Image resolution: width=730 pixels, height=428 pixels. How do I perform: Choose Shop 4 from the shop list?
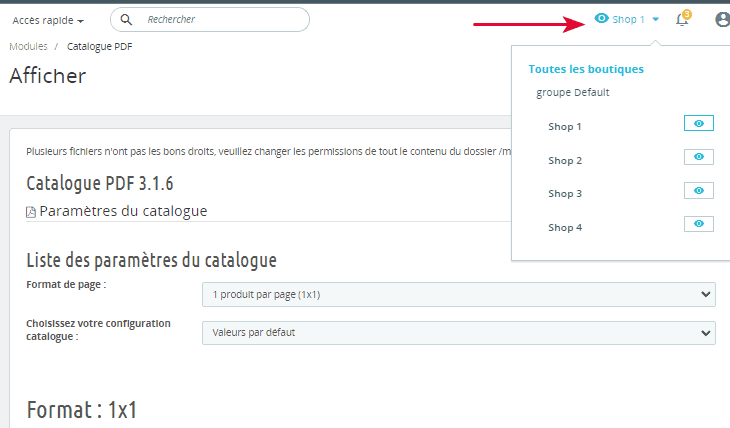(565, 227)
